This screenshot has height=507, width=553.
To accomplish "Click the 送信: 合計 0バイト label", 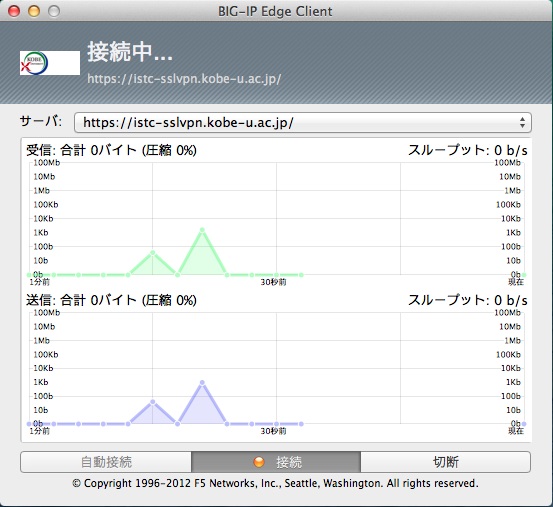I will [x=111, y=300].
